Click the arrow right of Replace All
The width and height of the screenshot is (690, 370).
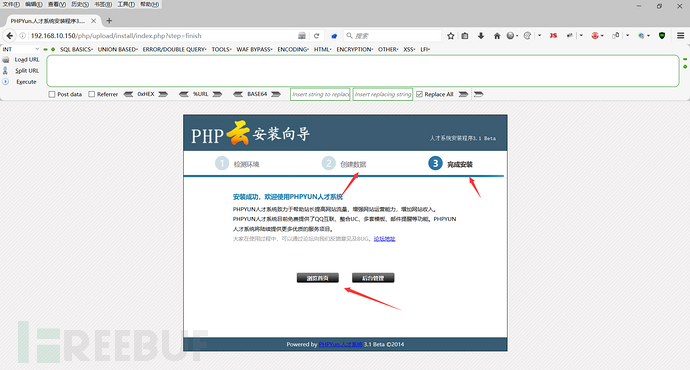(x=463, y=94)
